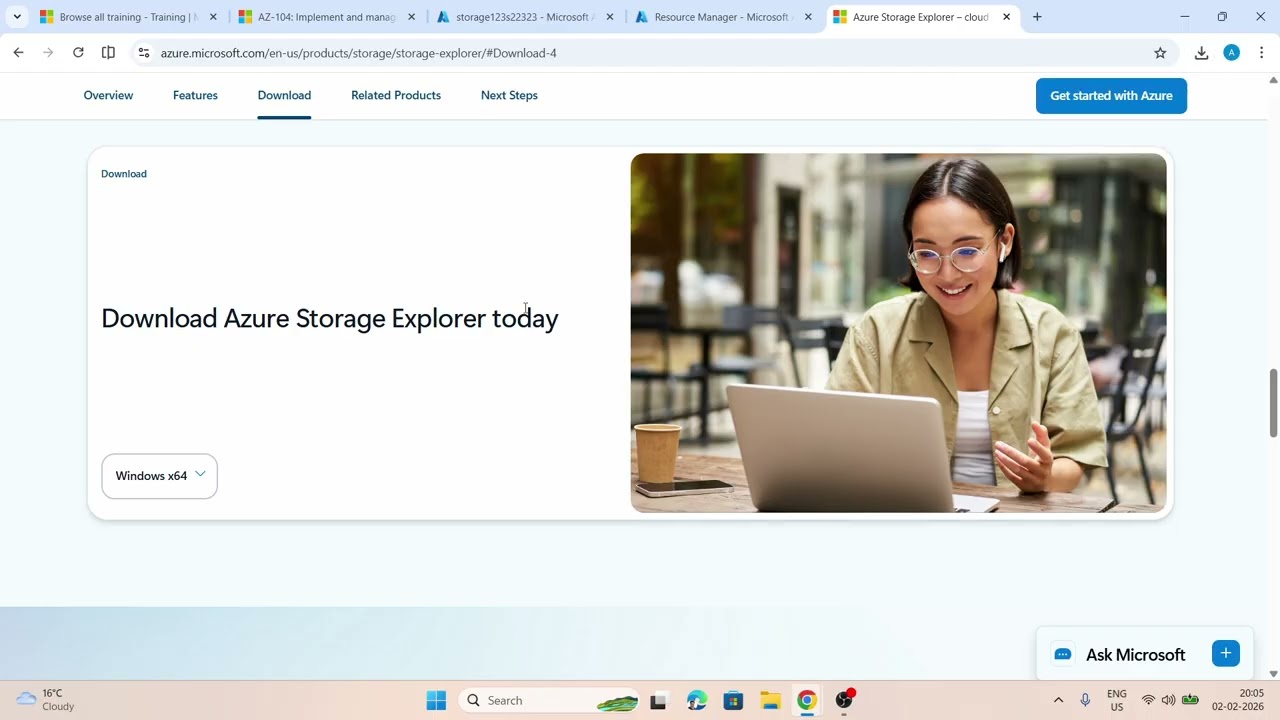Open the clock and date 20:05
The image size is (1280, 720).
tap(1238, 700)
